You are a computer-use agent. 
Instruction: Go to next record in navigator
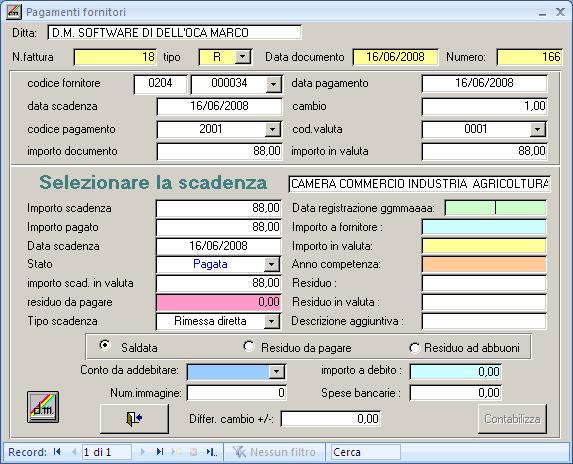[142, 452]
